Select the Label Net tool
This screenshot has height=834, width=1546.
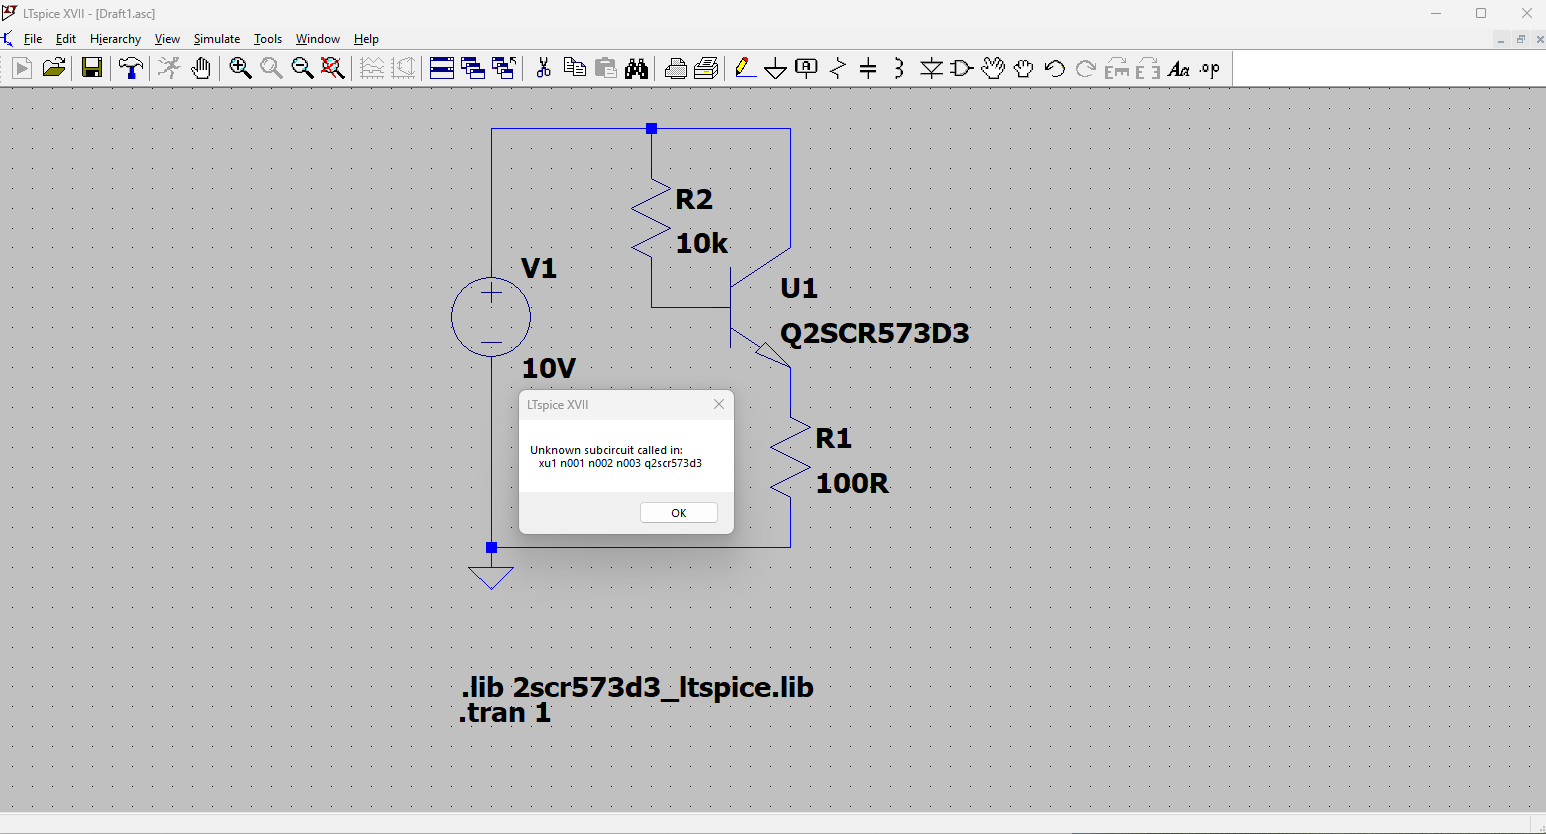pyautogui.click(x=806, y=68)
